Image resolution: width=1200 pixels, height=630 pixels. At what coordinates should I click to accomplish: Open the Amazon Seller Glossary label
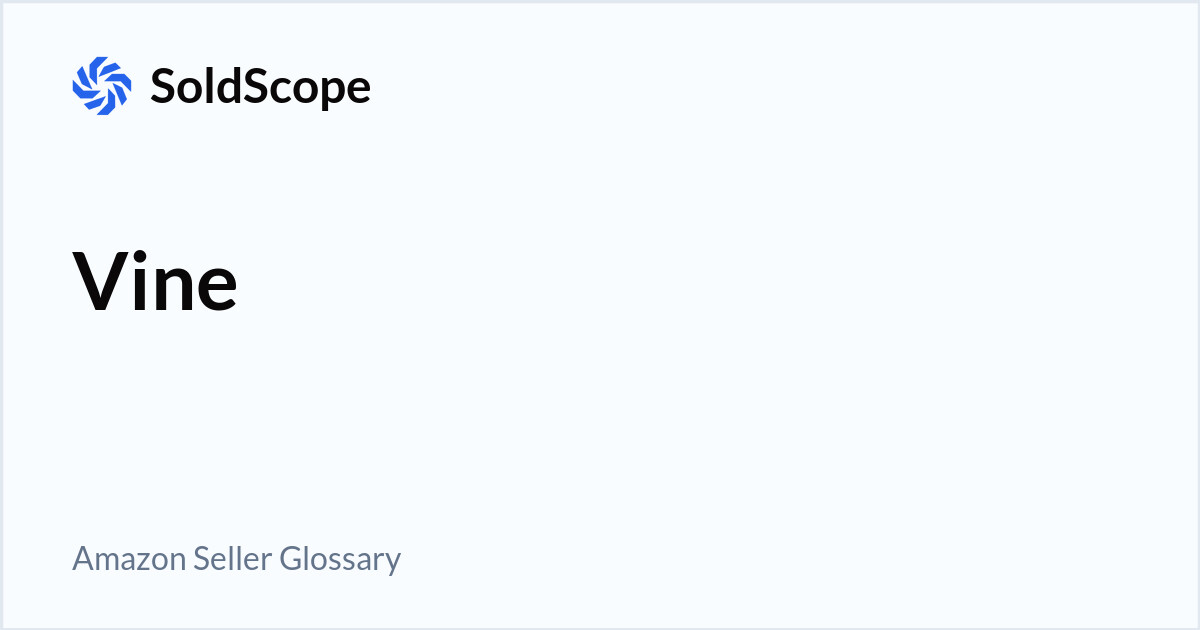tap(236, 558)
